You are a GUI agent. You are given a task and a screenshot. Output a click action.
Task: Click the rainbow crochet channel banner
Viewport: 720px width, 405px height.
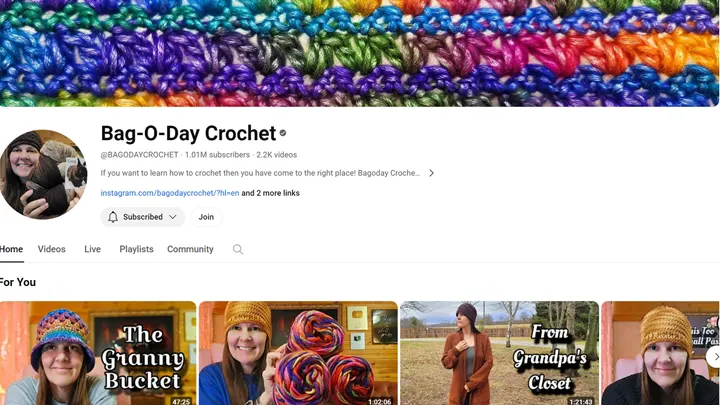tap(360, 53)
